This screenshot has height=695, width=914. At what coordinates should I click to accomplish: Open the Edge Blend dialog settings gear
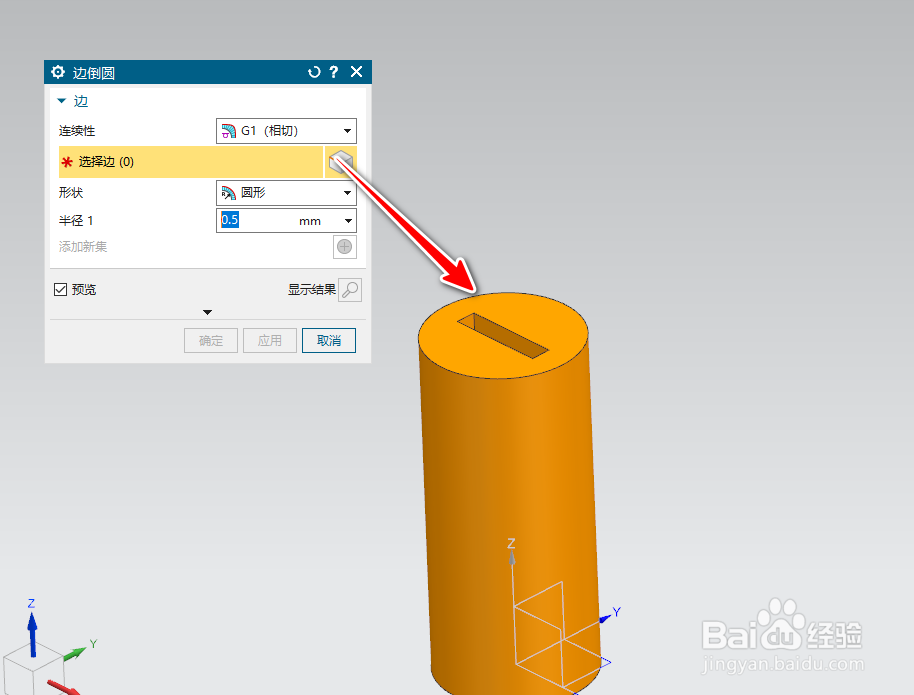(x=58, y=72)
